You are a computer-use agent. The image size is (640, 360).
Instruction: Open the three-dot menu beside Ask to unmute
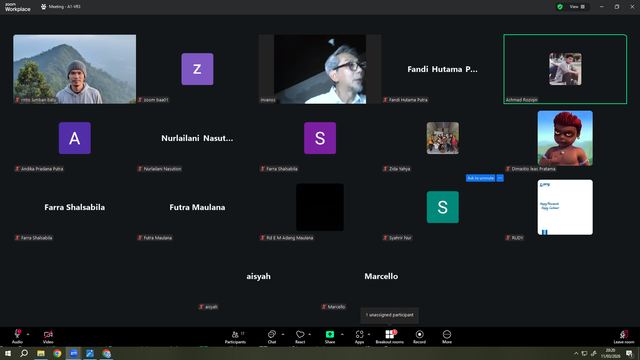(500, 178)
